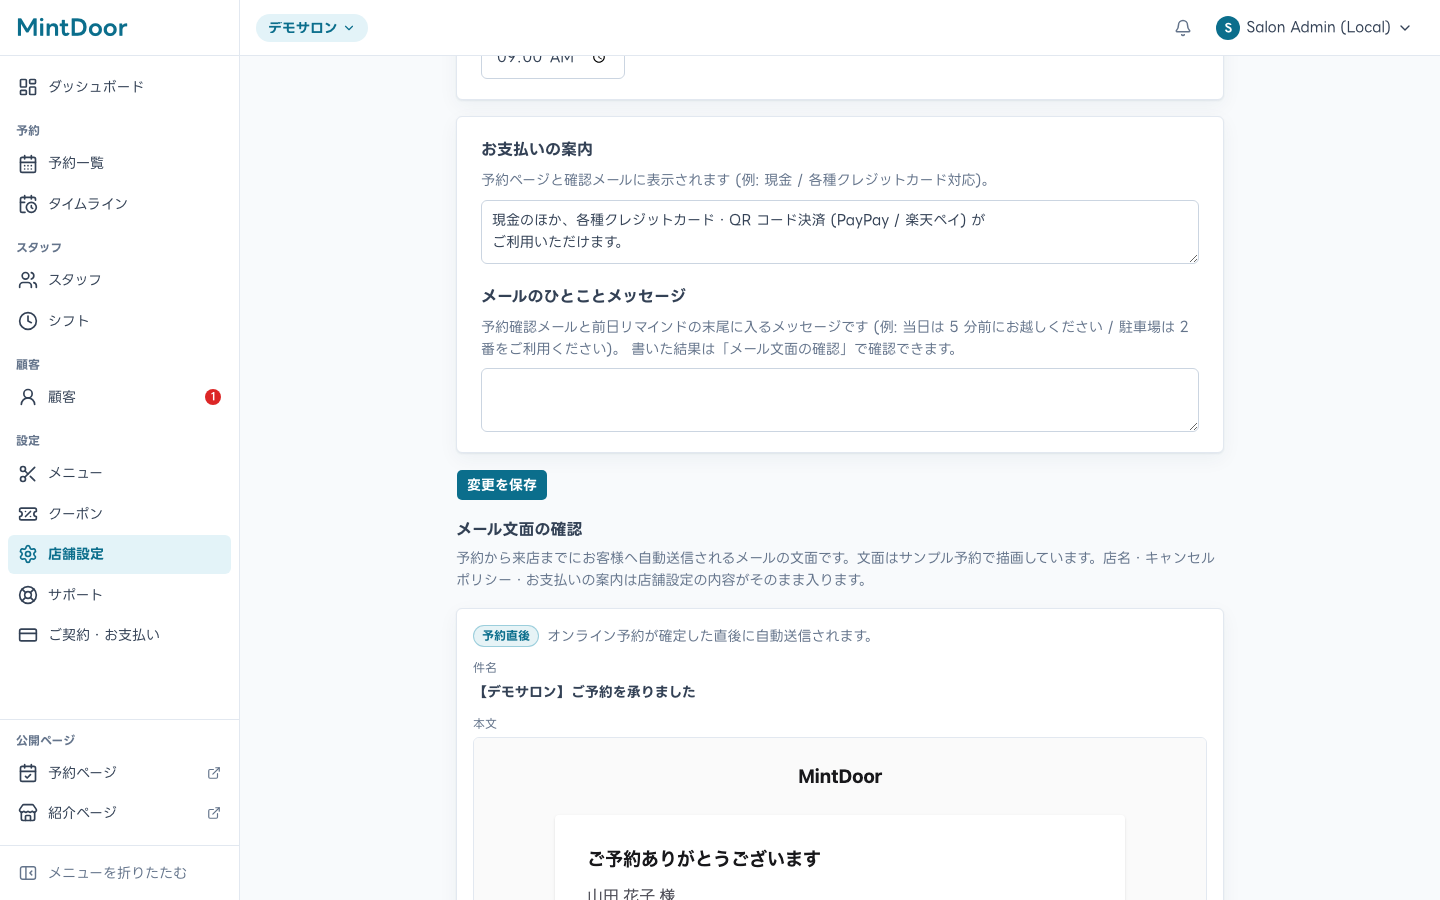Open the 紹介ページ public link
The width and height of the screenshot is (1440, 900).
pyautogui.click(x=119, y=813)
